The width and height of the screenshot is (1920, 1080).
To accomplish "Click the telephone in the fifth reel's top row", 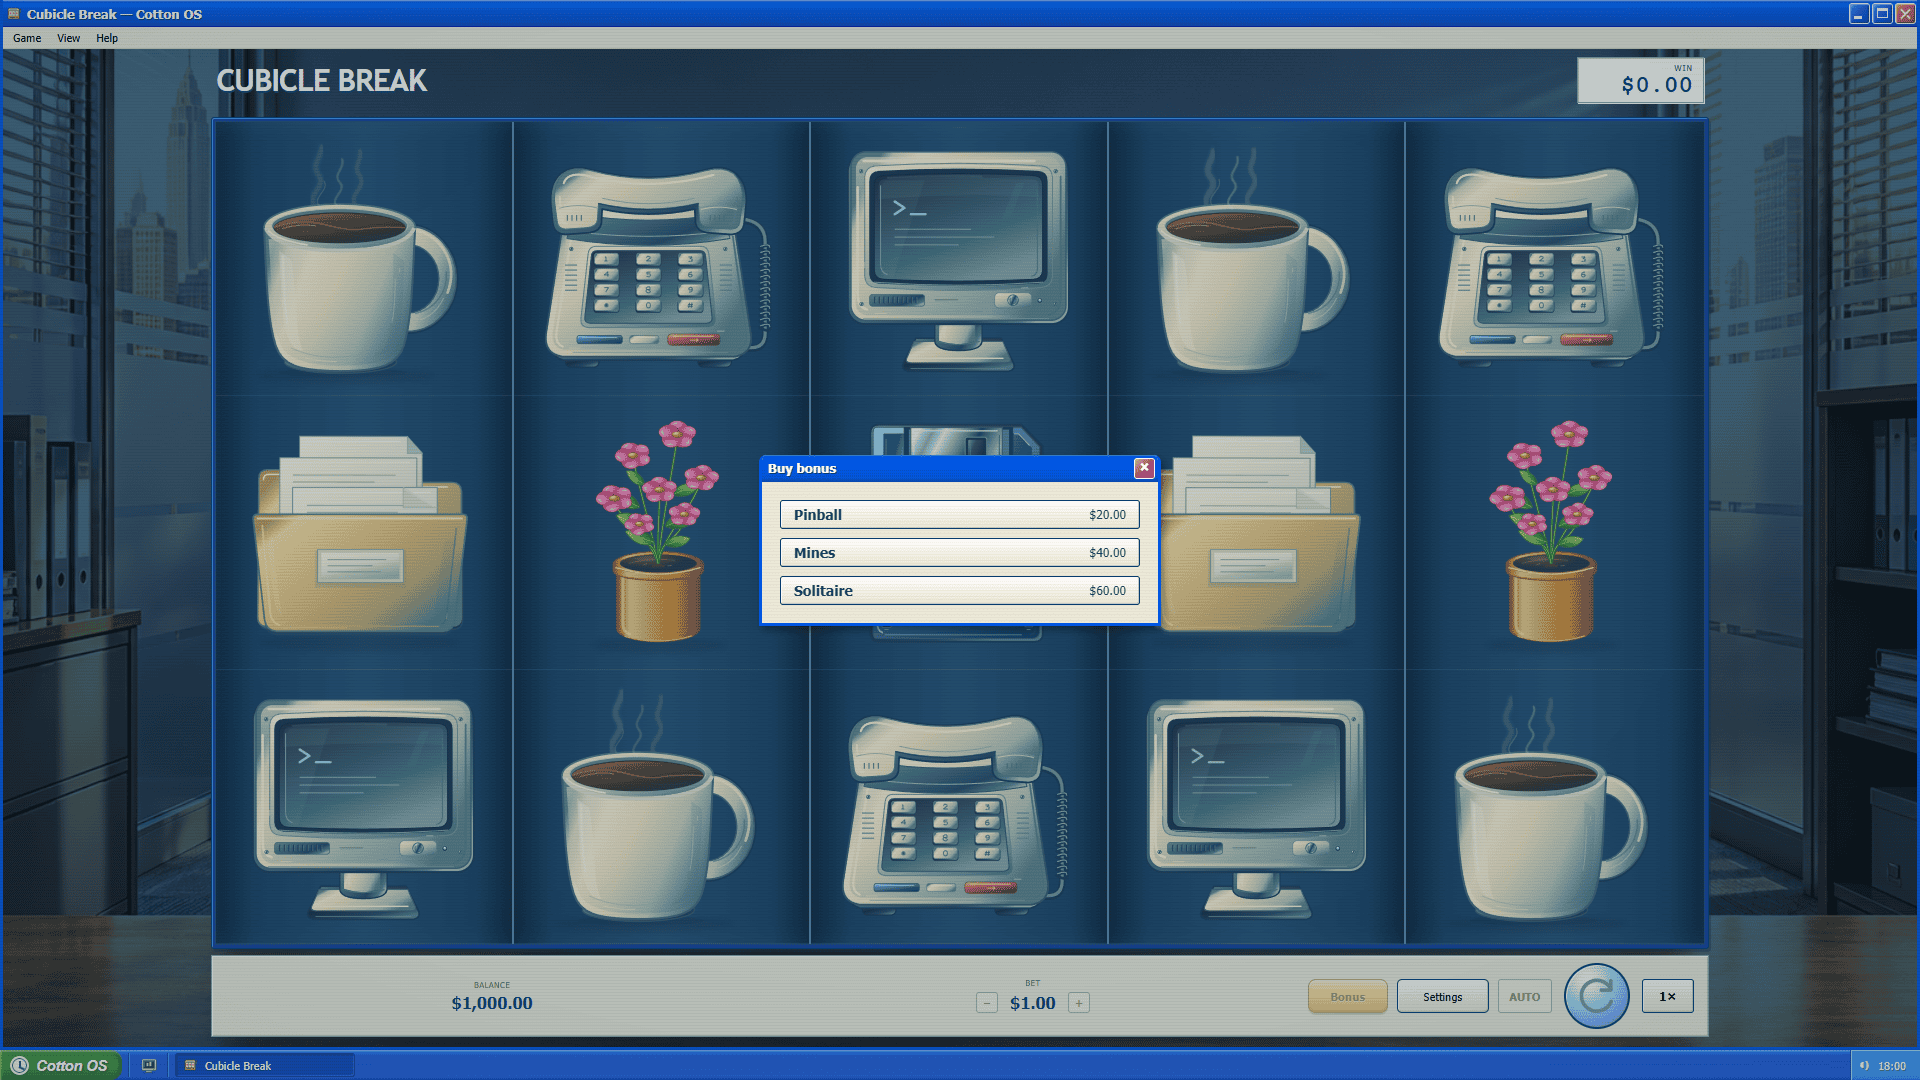I will pos(1551,265).
